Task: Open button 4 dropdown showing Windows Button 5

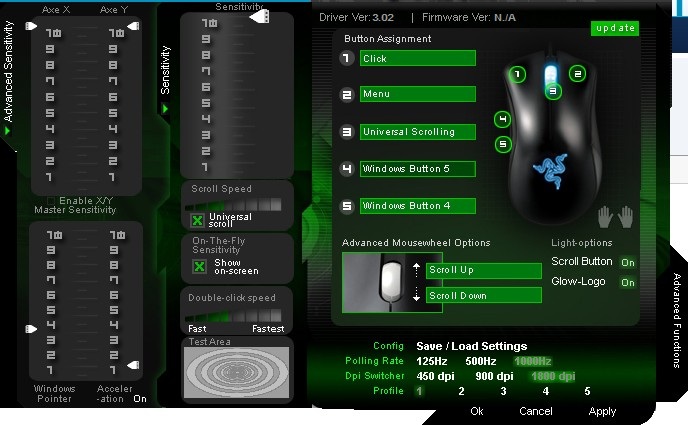Action: tap(418, 169)
